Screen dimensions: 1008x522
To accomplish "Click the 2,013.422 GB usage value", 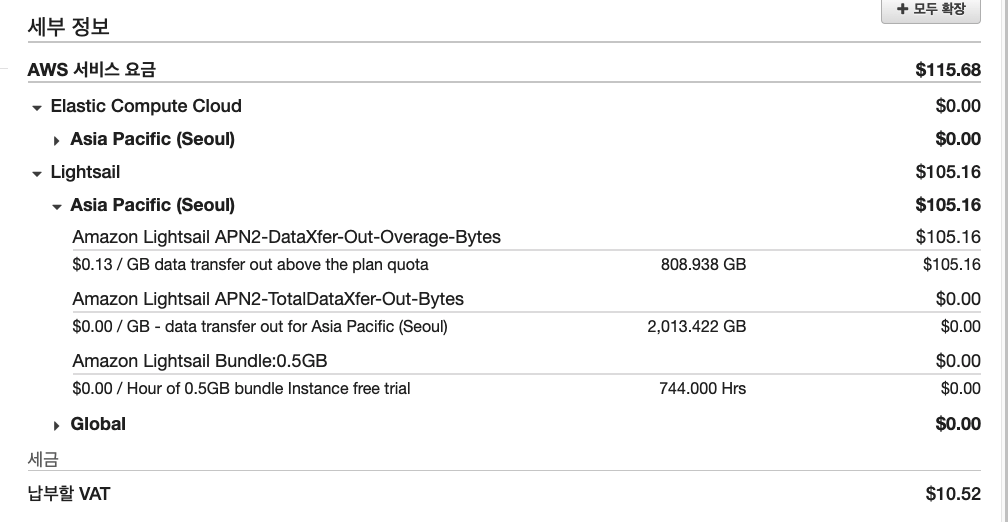I will [x=696, y=326].
